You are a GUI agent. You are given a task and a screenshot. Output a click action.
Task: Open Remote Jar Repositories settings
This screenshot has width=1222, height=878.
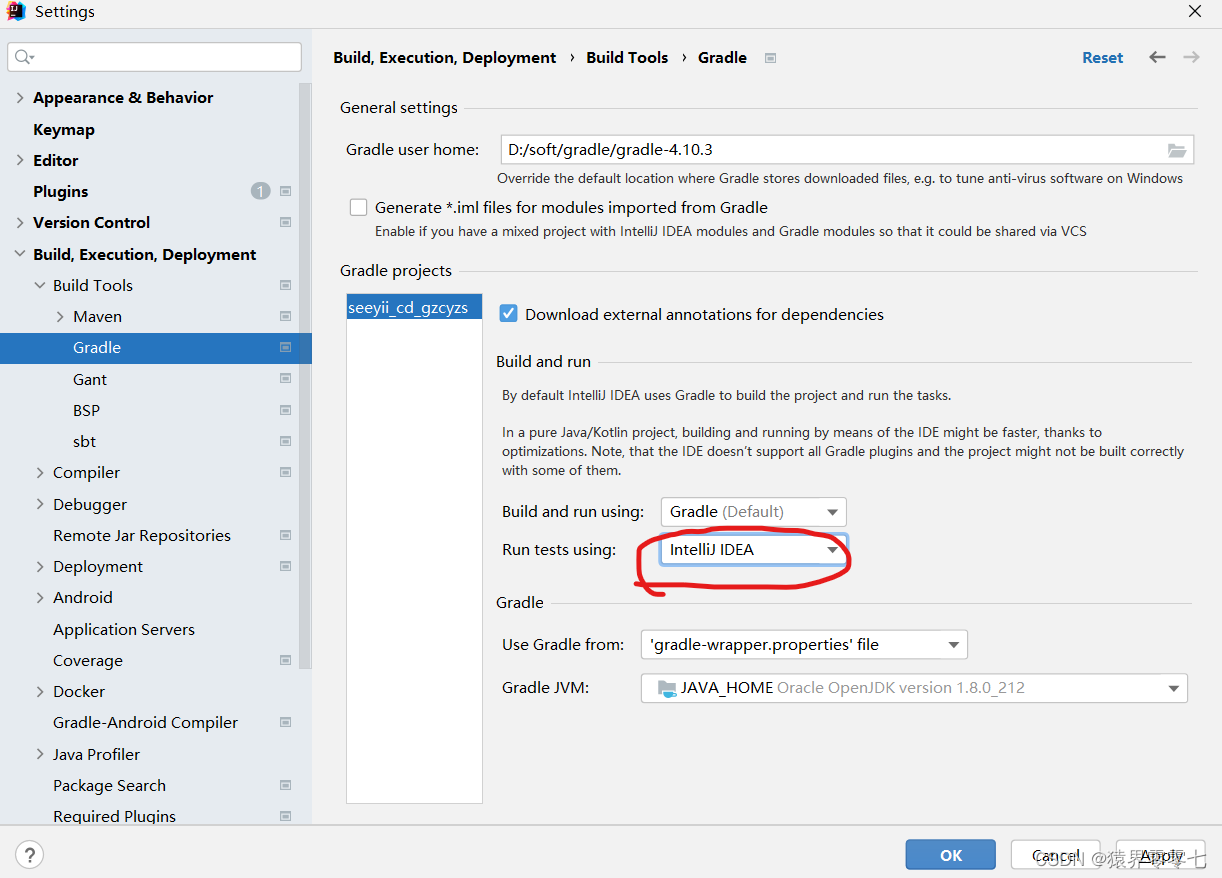point(142,535)
